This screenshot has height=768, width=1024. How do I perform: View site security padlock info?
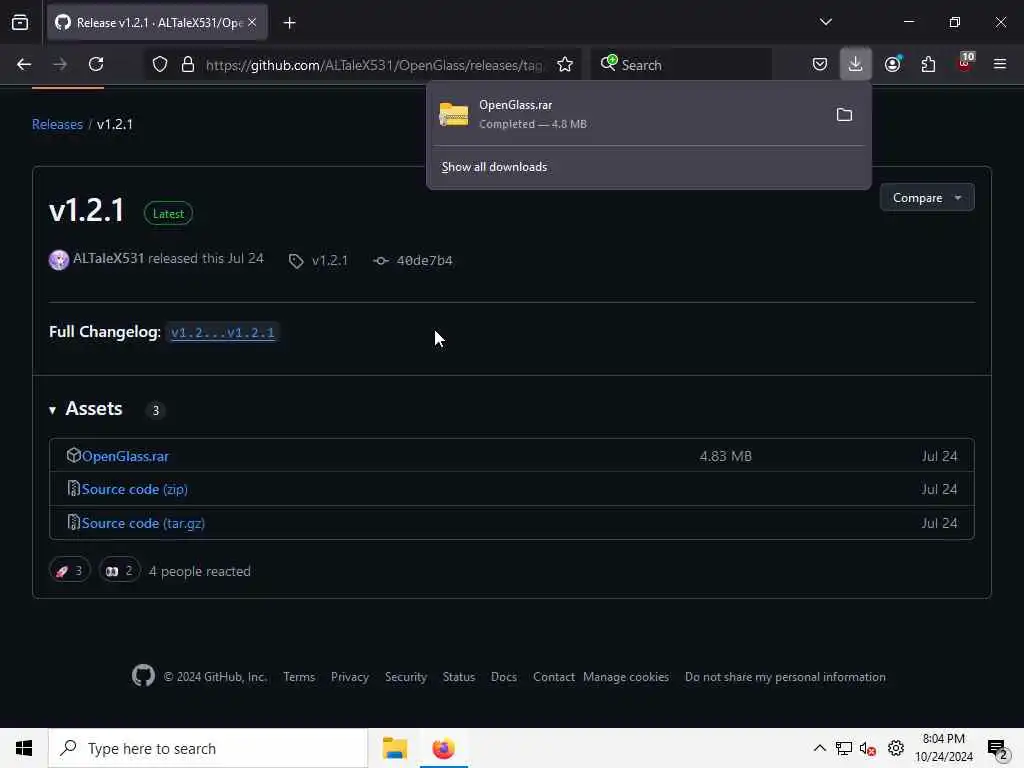187,65
